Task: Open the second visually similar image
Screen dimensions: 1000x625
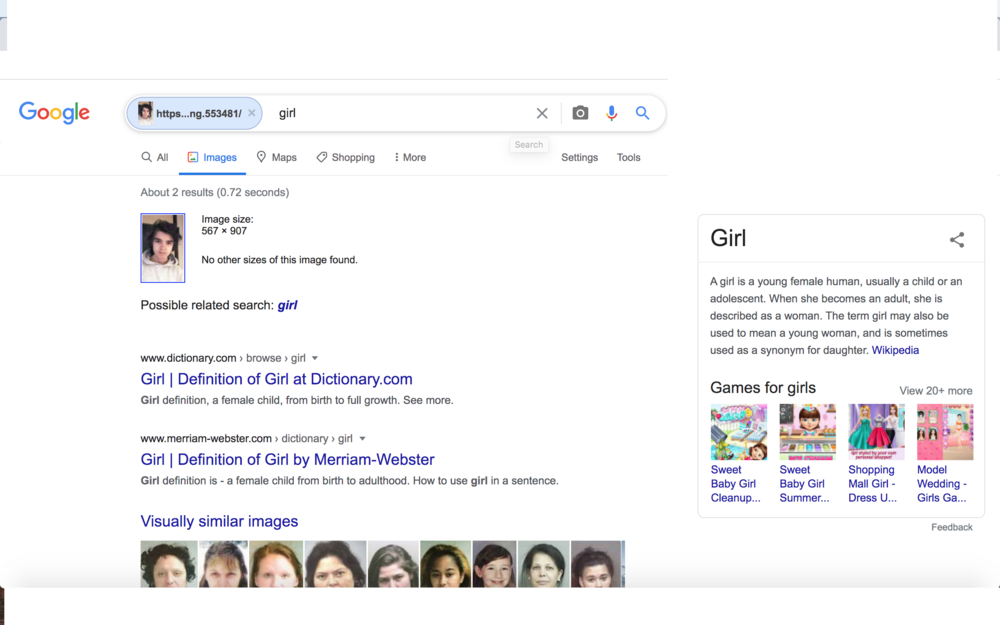Action: click(224, 564)
